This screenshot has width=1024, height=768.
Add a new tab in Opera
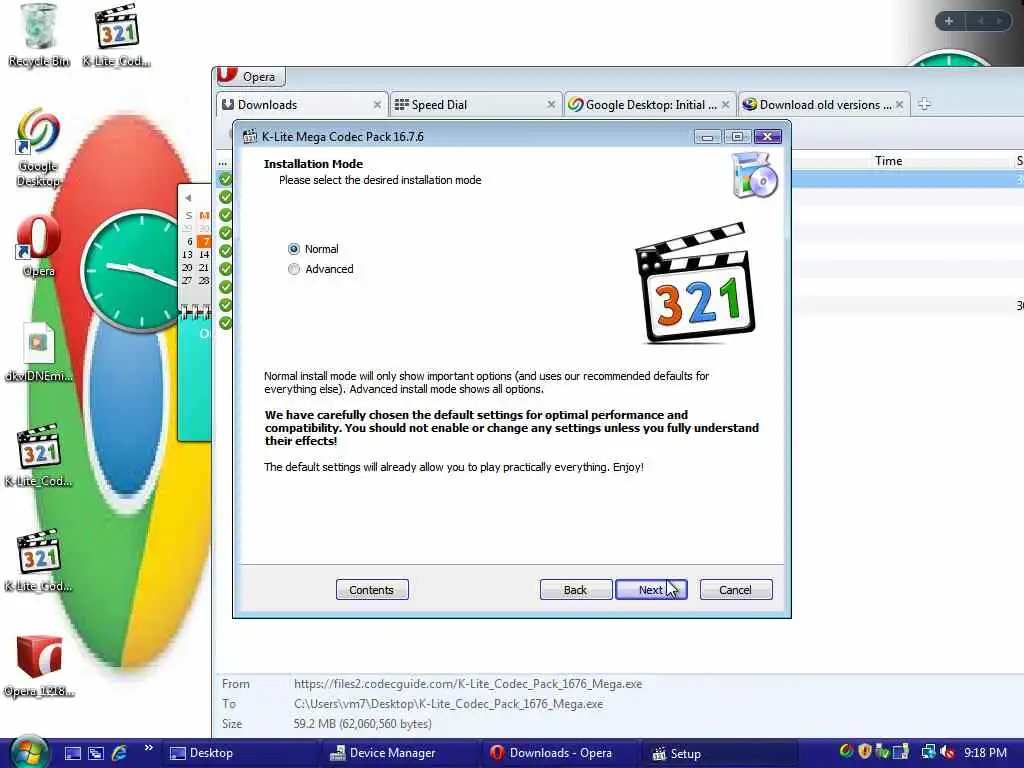(924, 104)
